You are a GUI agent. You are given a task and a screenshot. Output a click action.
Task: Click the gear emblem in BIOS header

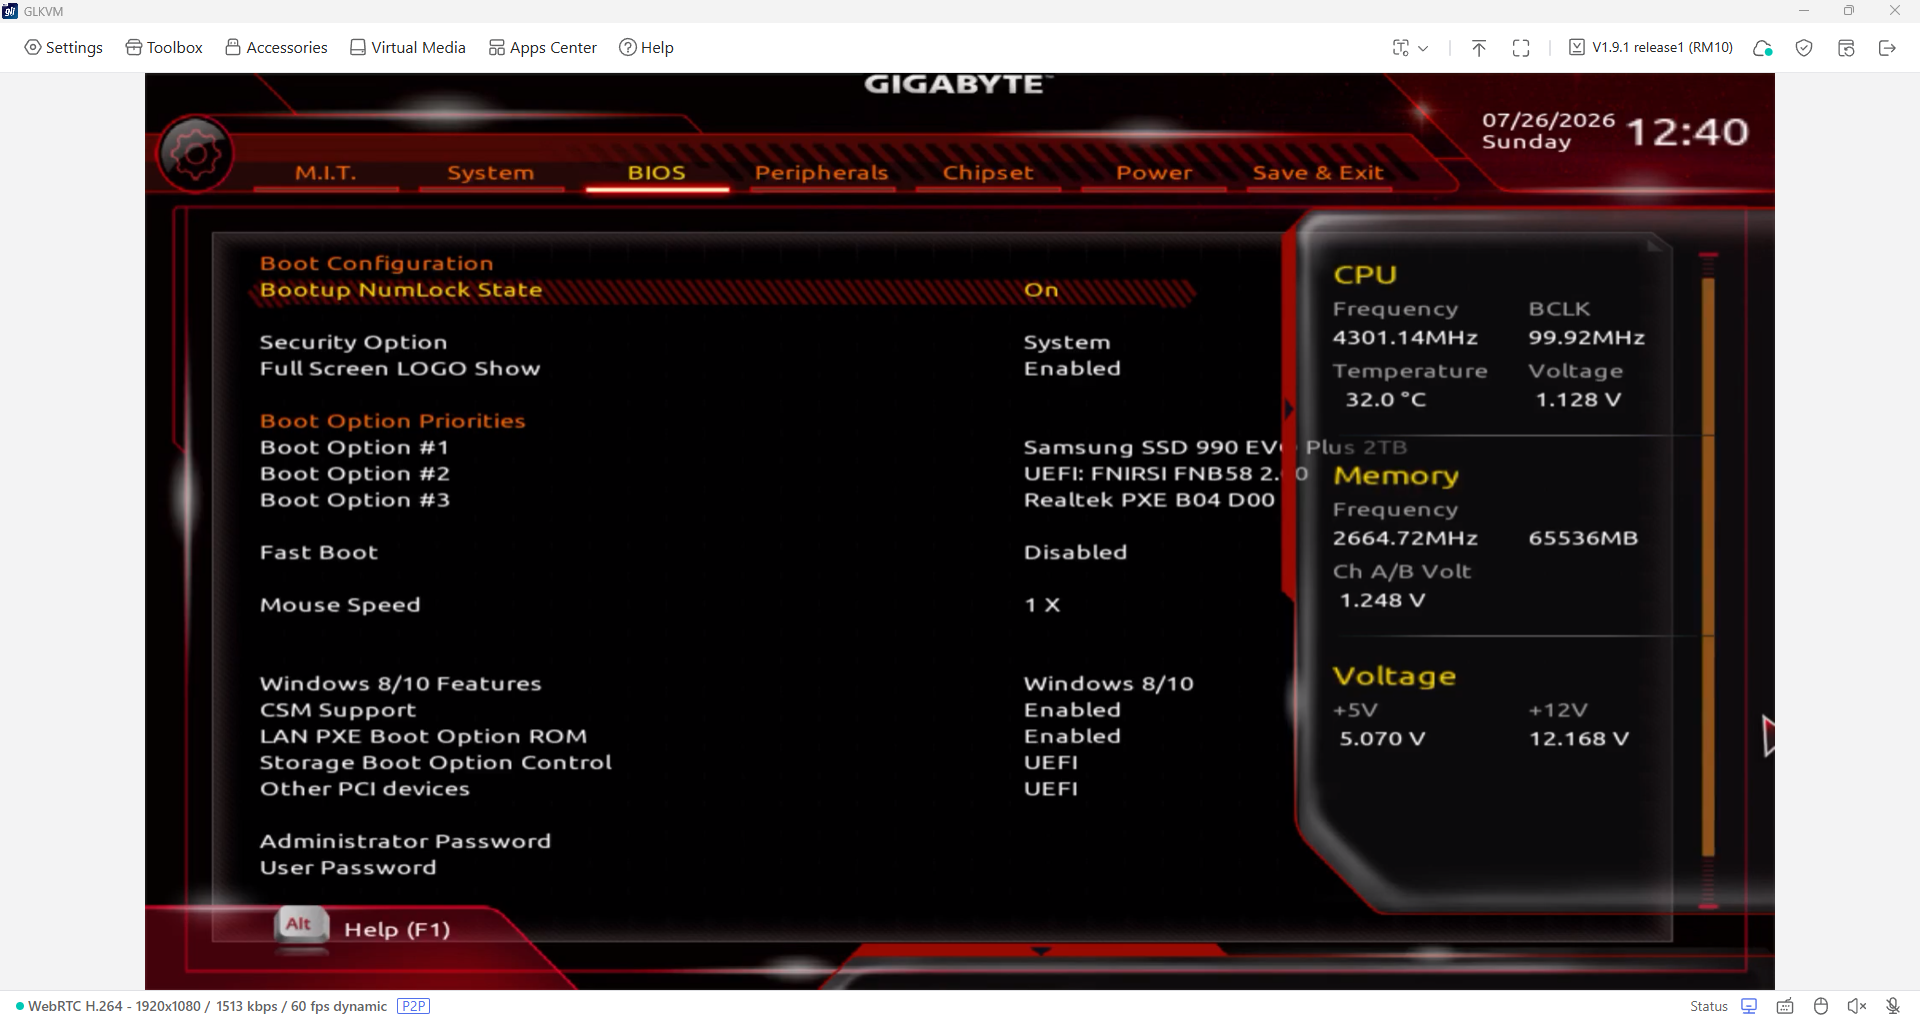tap(195, 154)
